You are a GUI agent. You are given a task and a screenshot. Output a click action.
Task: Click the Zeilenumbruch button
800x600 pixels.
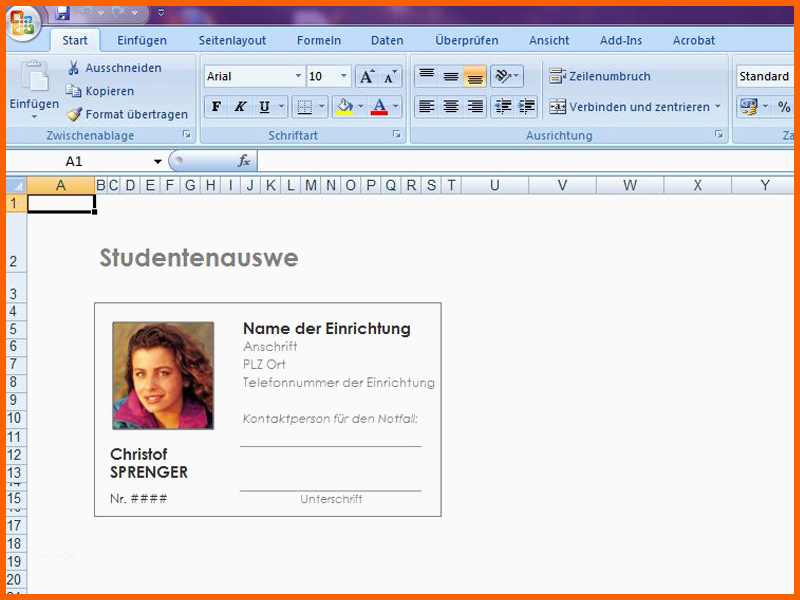point(600,76)
